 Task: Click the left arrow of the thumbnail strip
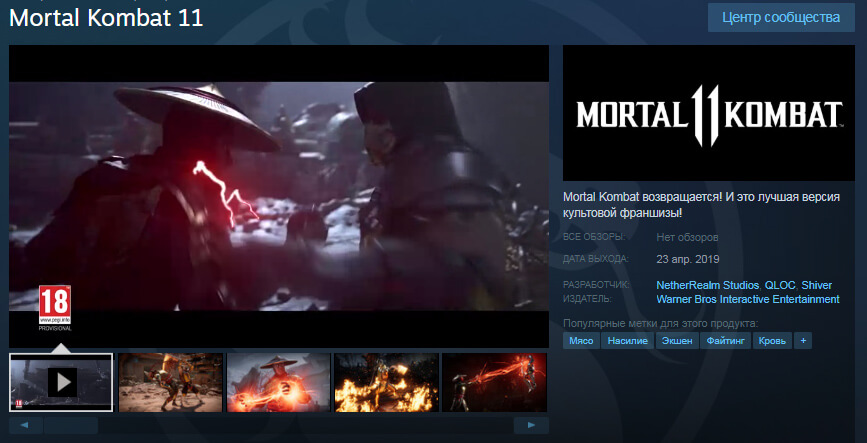pos(25,425)
